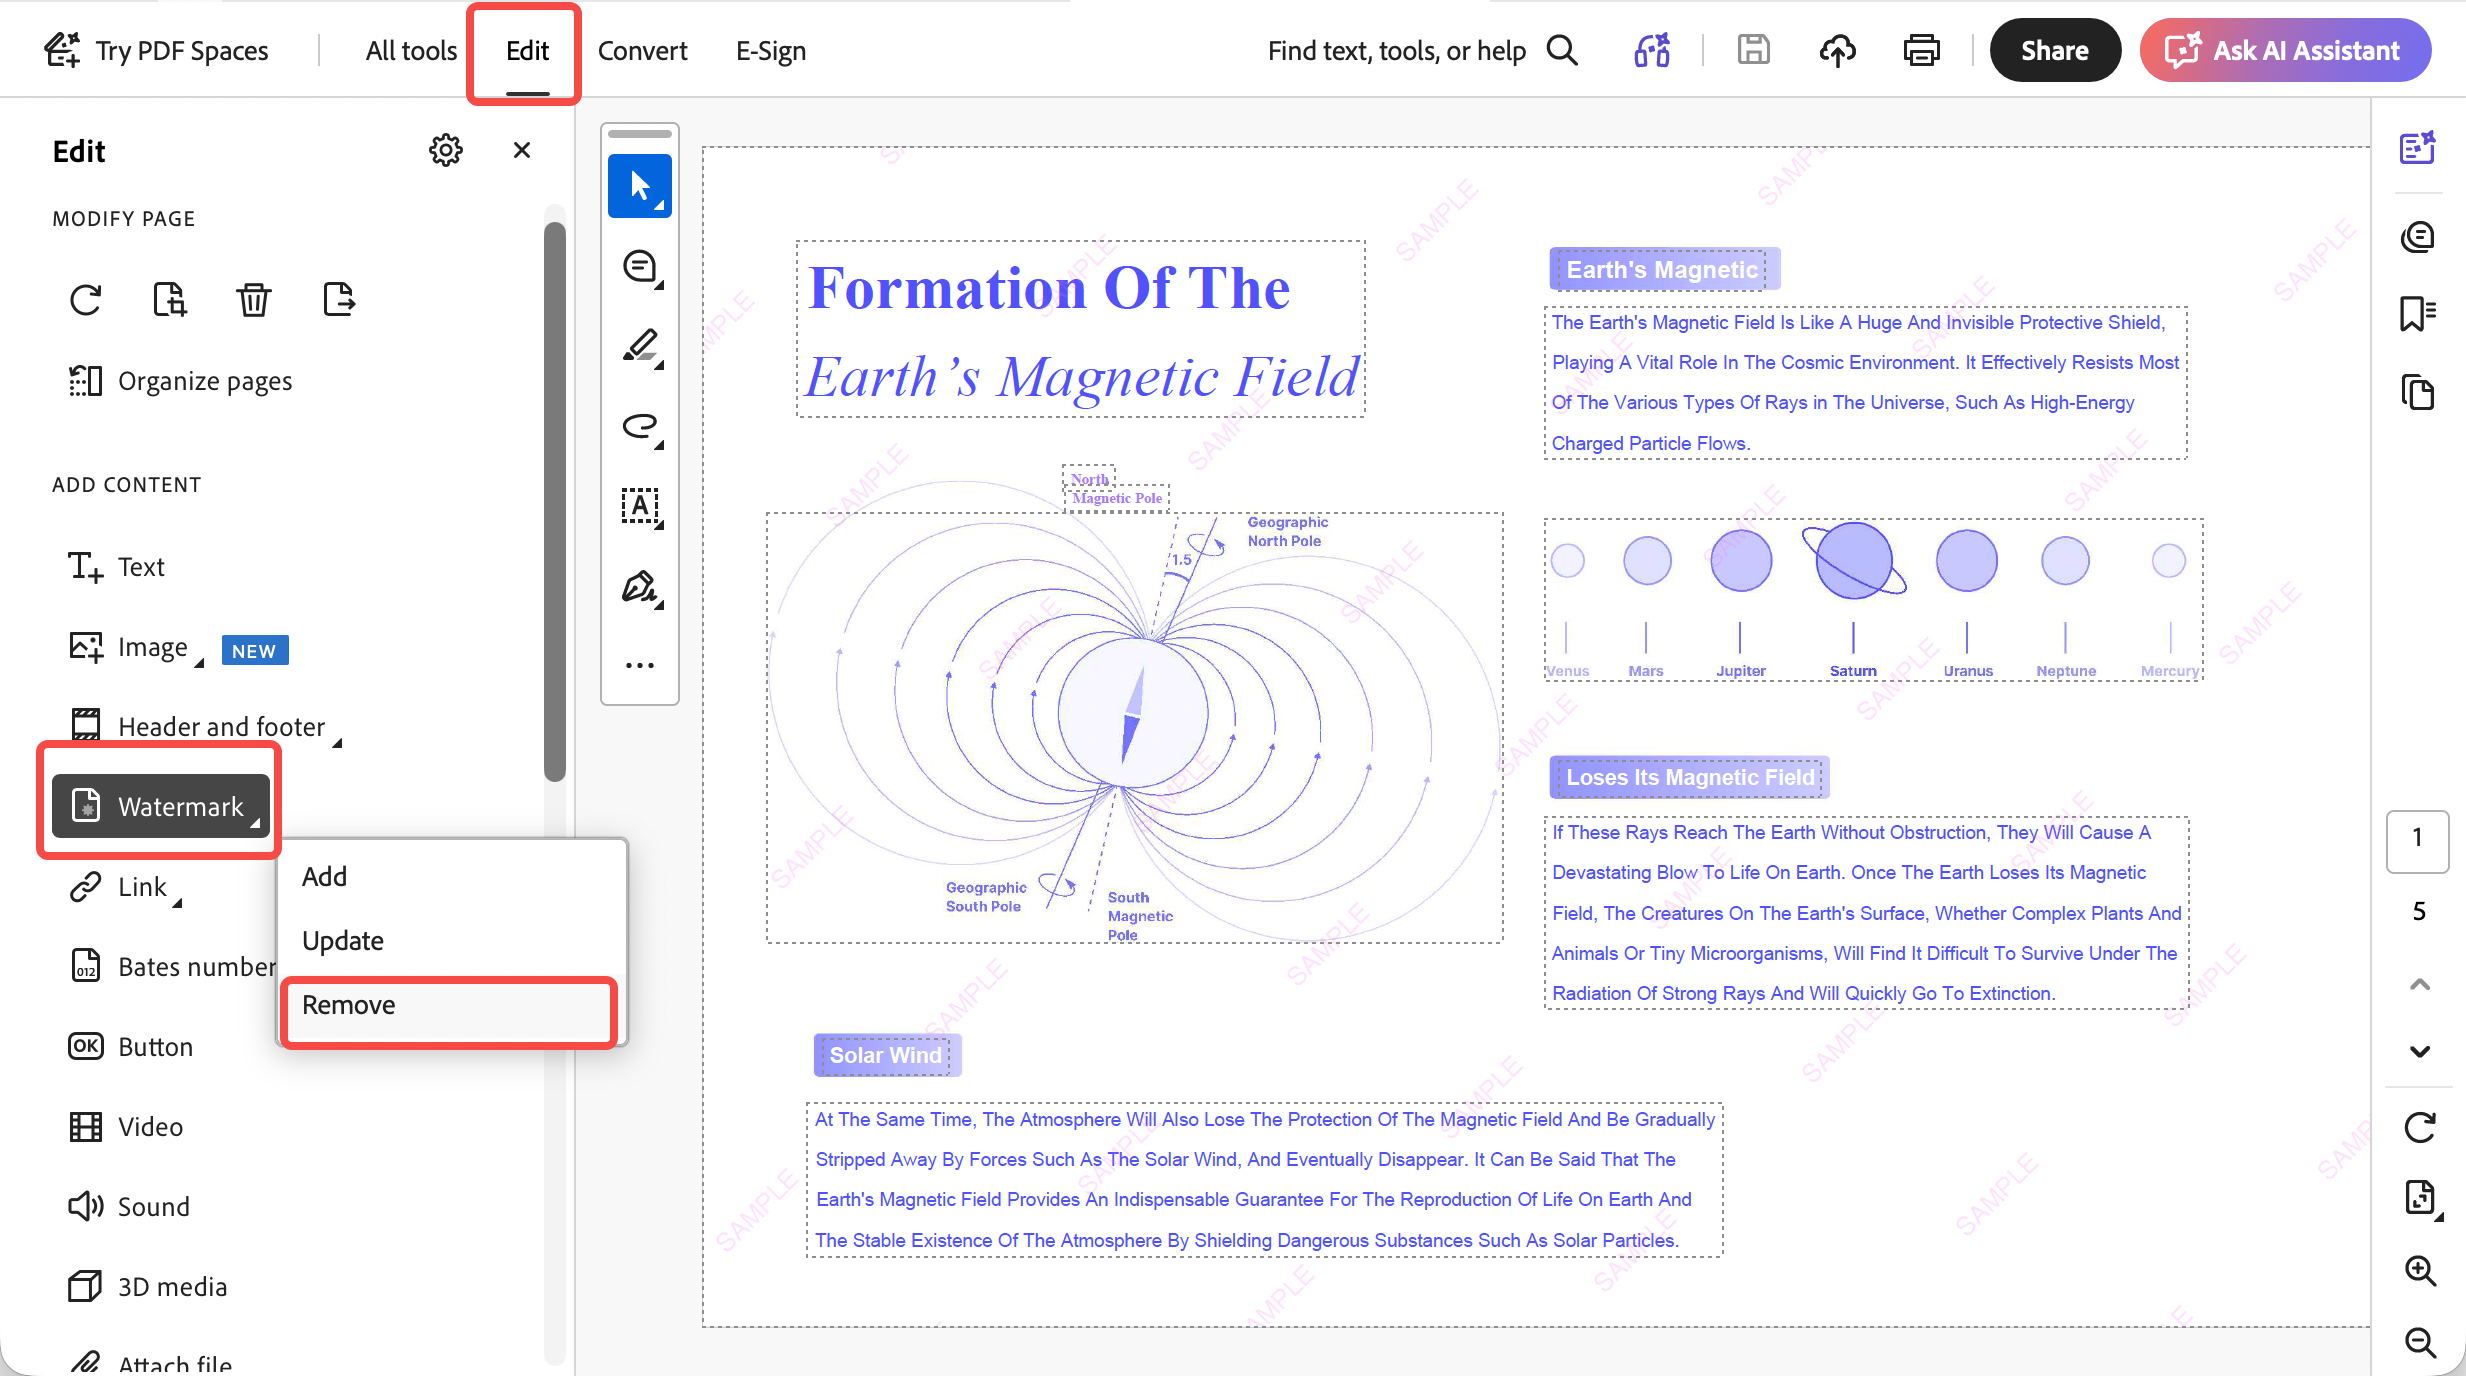2466x1376 pixels.
Task: Click the quick toolbar drag handle
Action: click(x=640, y=134)
